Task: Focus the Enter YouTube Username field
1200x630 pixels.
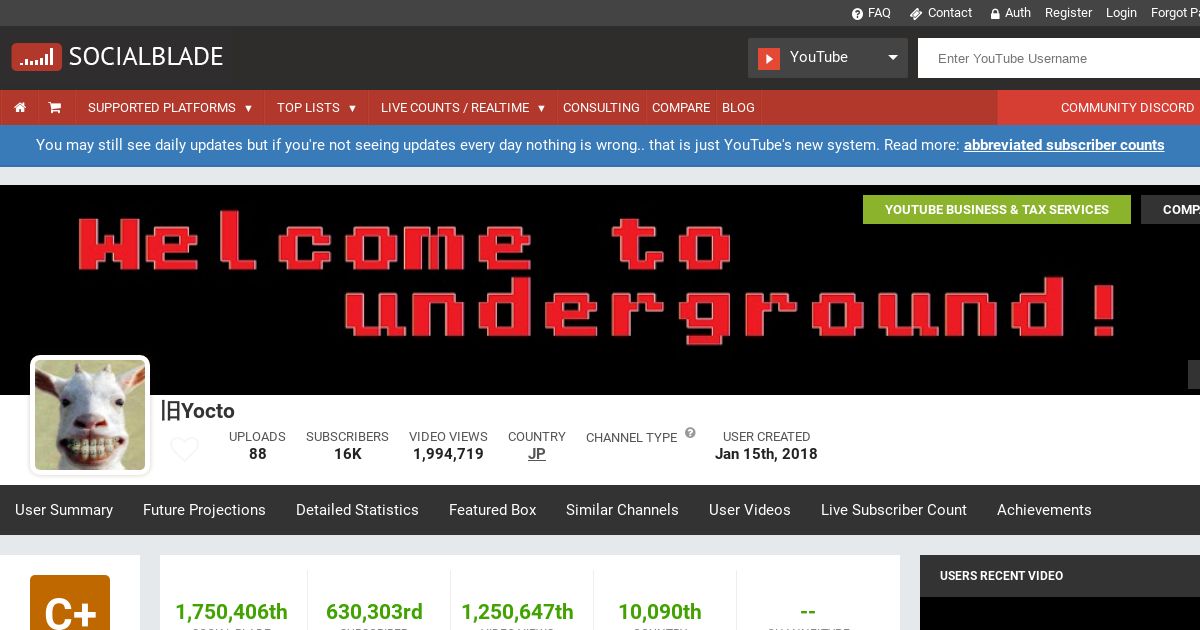Action: 1059,58
